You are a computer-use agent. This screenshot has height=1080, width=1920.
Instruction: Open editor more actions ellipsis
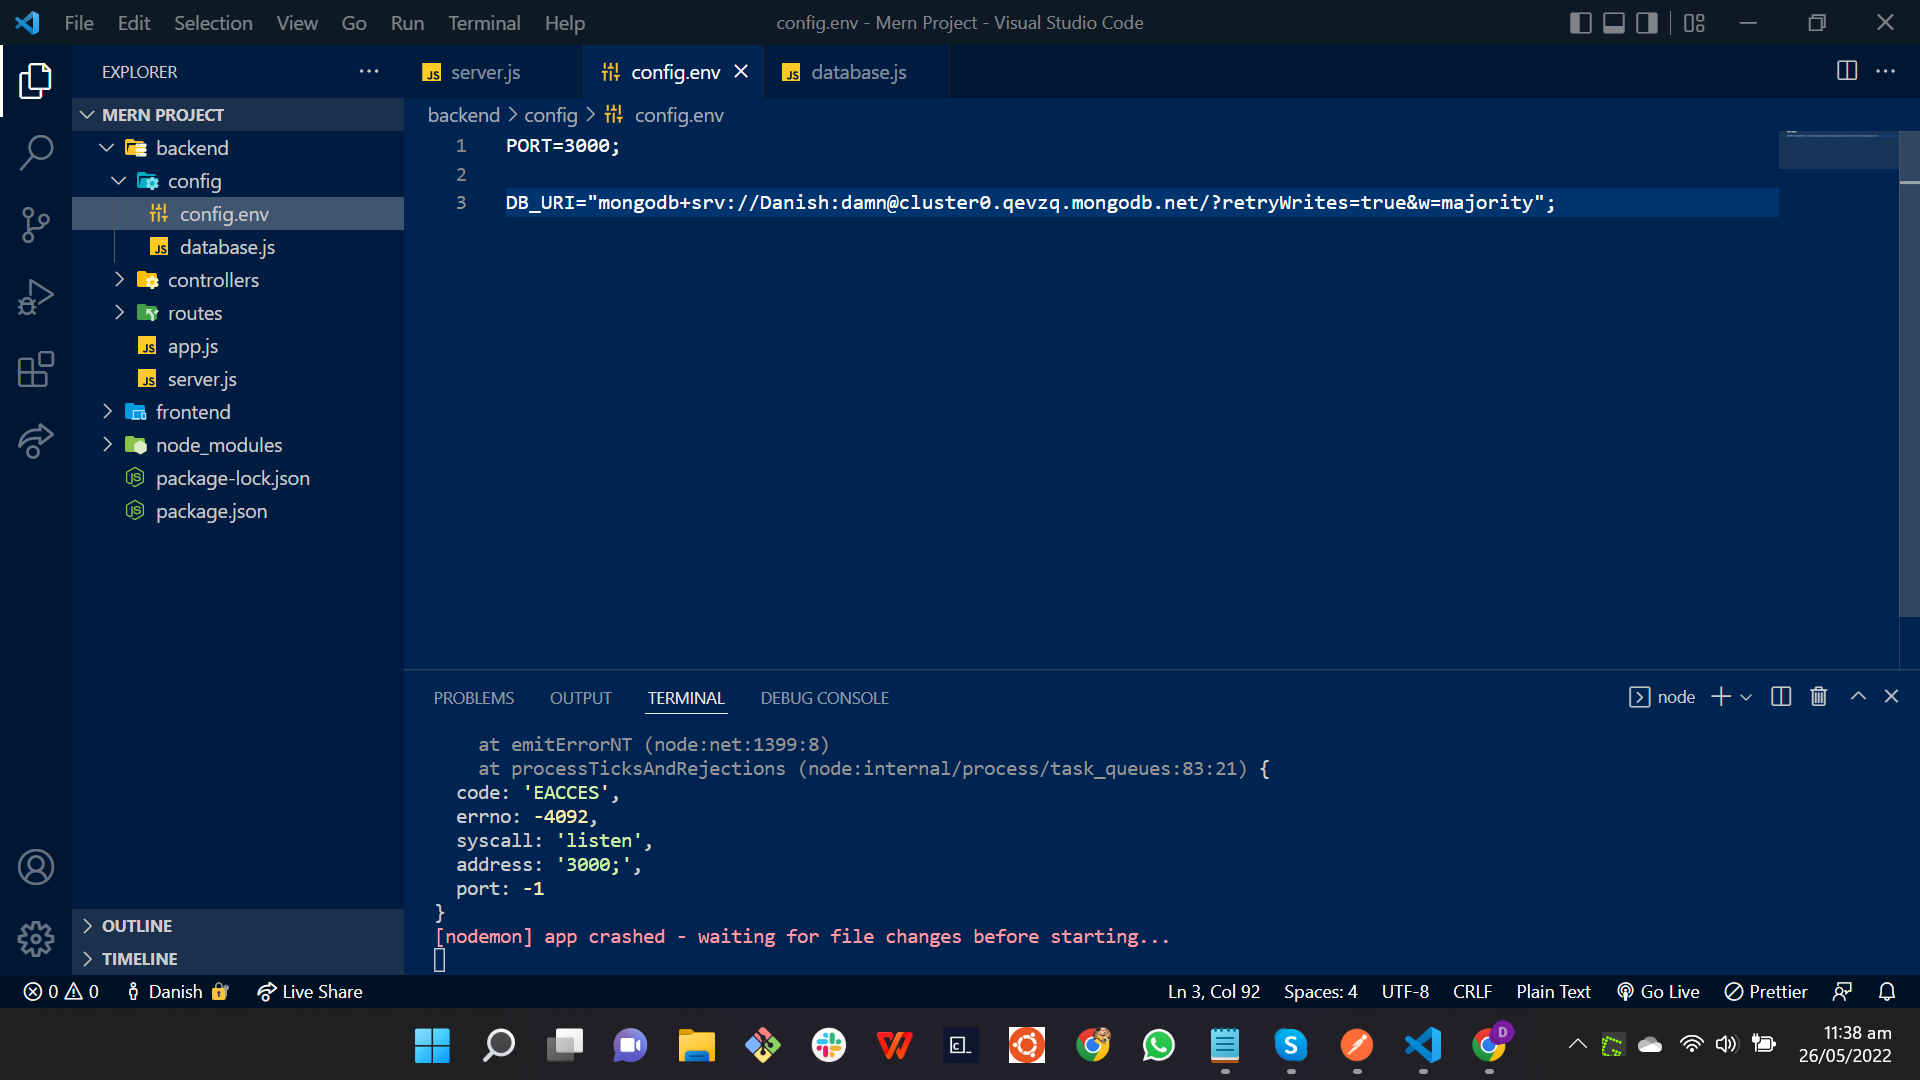click(x=1885, y=71)
